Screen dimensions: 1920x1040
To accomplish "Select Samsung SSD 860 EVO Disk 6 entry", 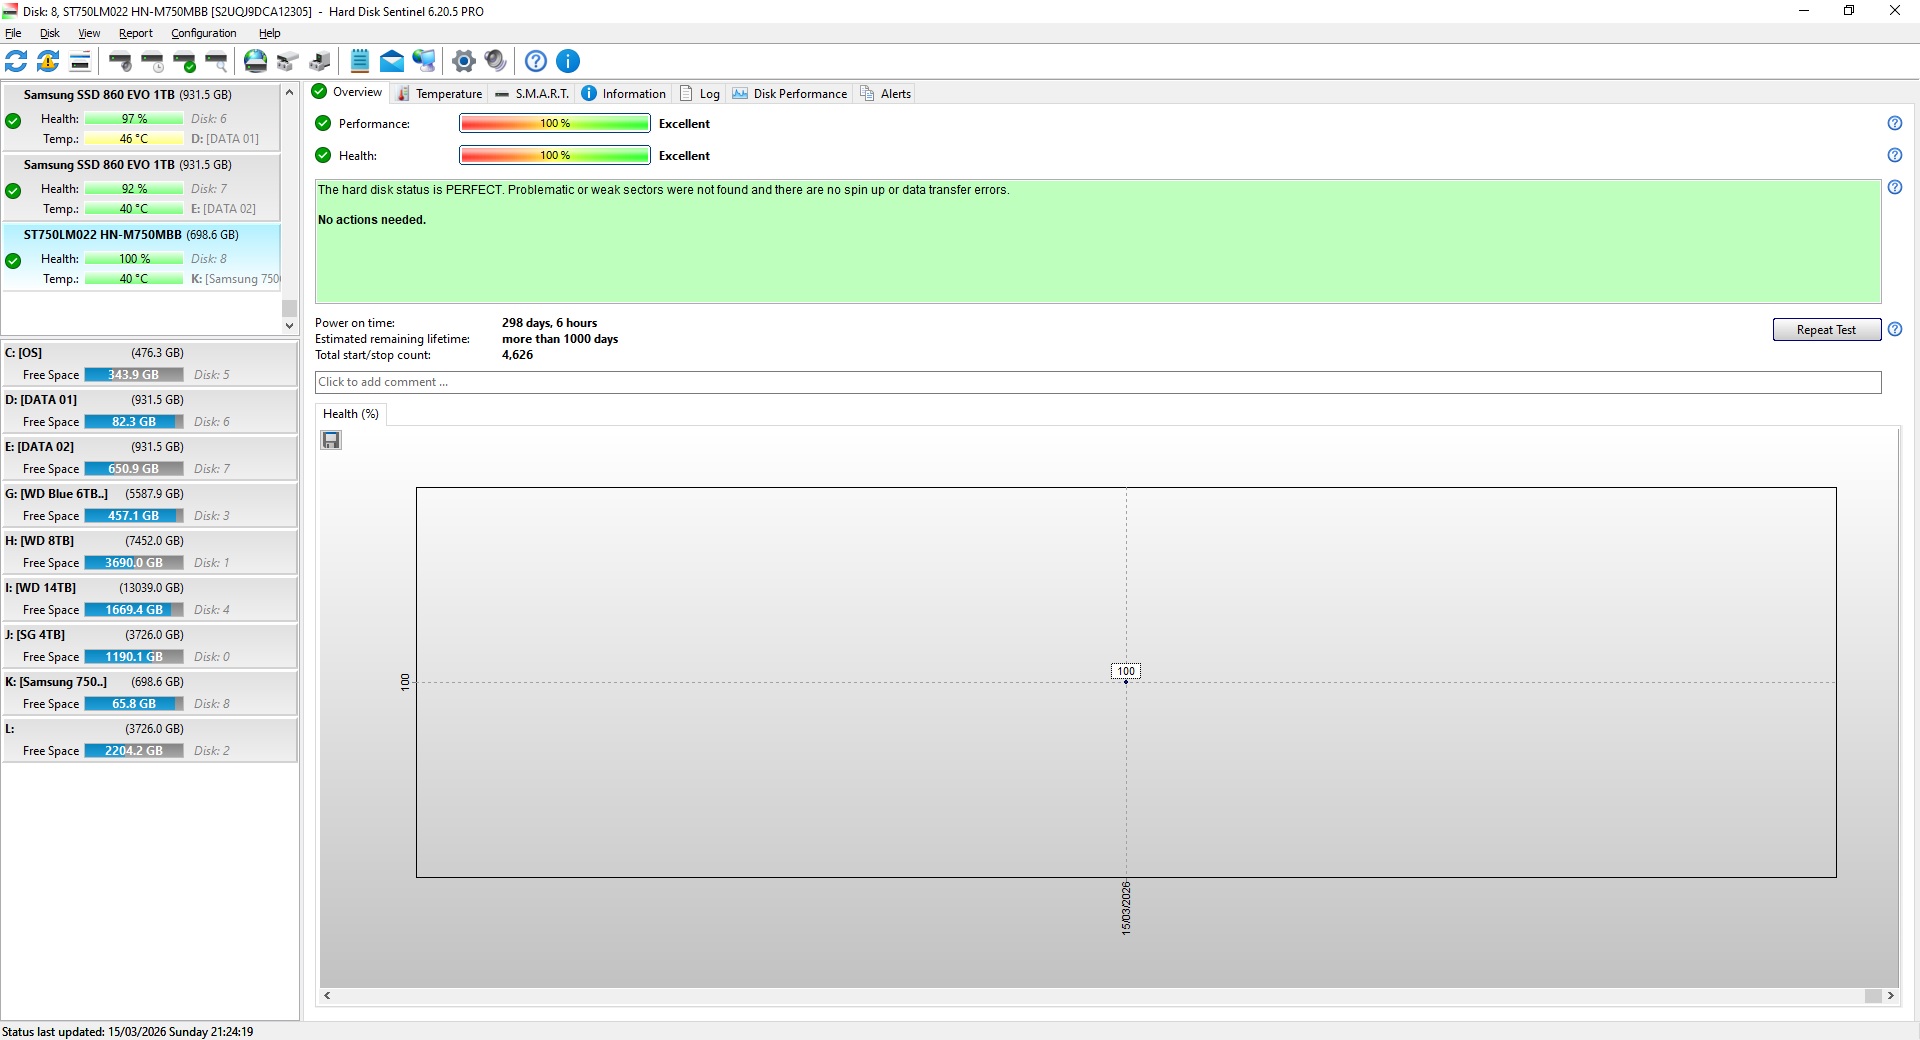I will pyautogui.click(x=141, y=117).
